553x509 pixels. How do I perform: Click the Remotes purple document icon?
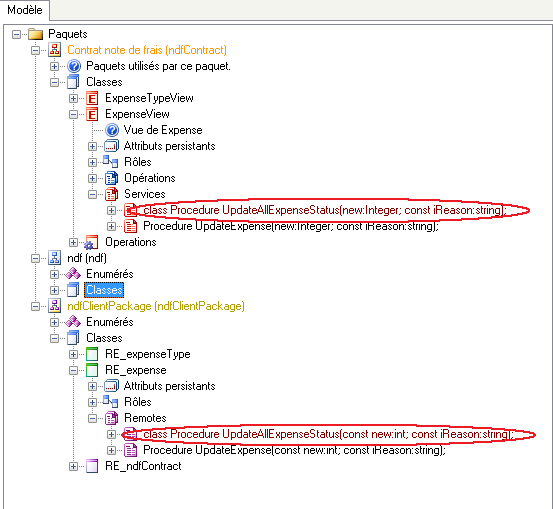(x=111, y=418)
